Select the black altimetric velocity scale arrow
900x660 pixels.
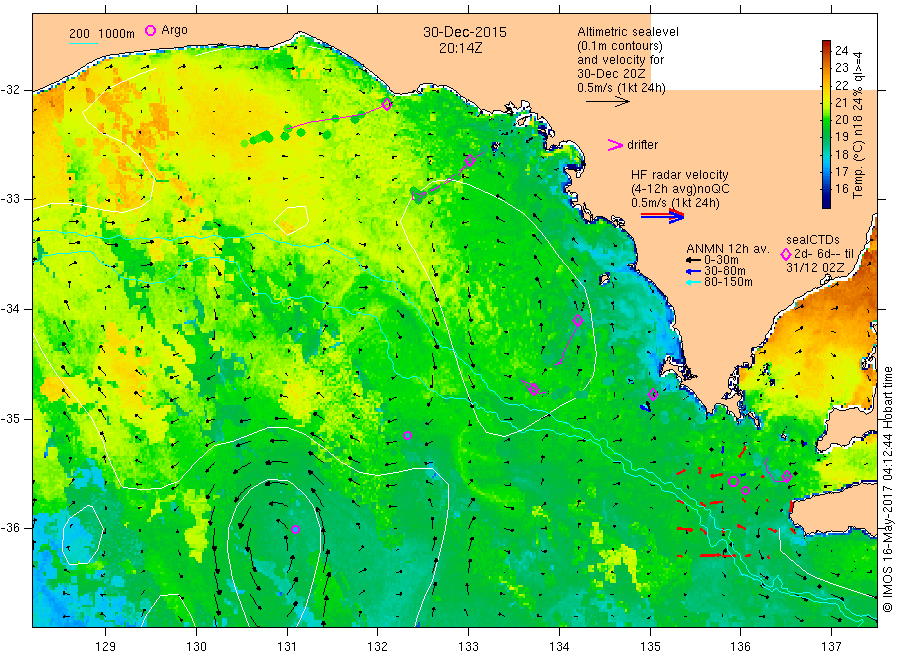pyautogui.click(x=608, y=102)
